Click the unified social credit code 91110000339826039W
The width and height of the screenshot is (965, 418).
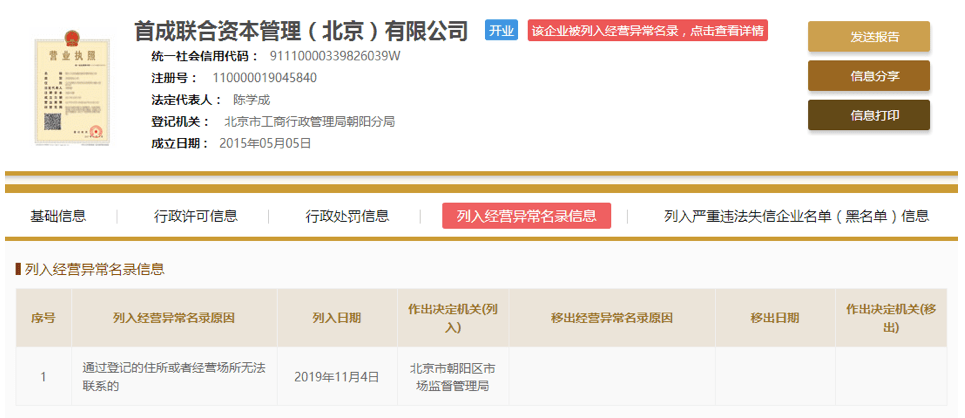(x=335, y=56)
